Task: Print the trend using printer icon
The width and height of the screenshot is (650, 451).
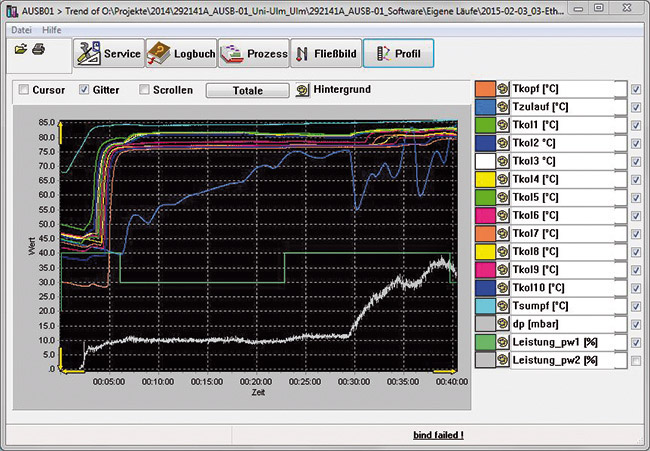Action: pos(39,49)
